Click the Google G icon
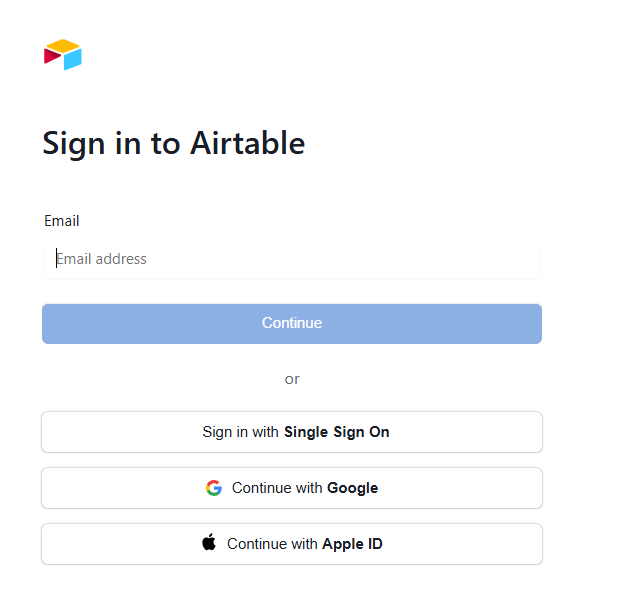The height and width of the screenshot is (593, 621). coord(214,488)
